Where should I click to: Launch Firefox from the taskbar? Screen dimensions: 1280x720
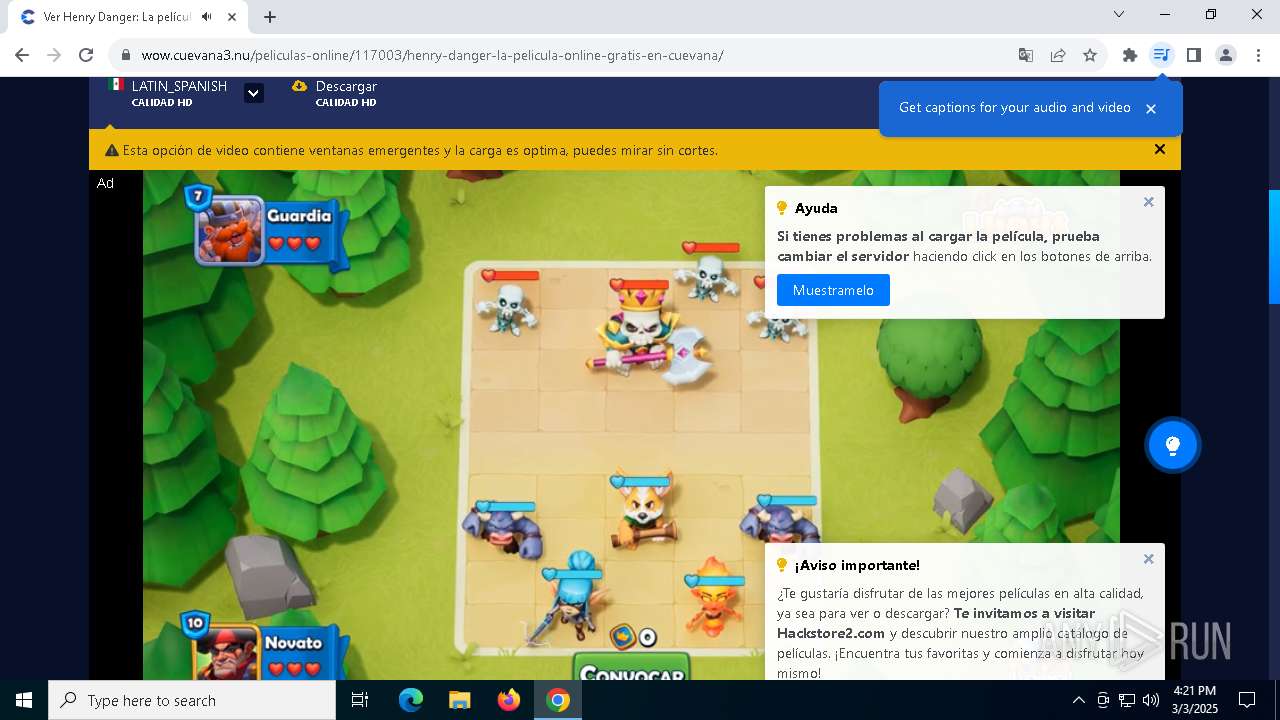click(509, 700)
